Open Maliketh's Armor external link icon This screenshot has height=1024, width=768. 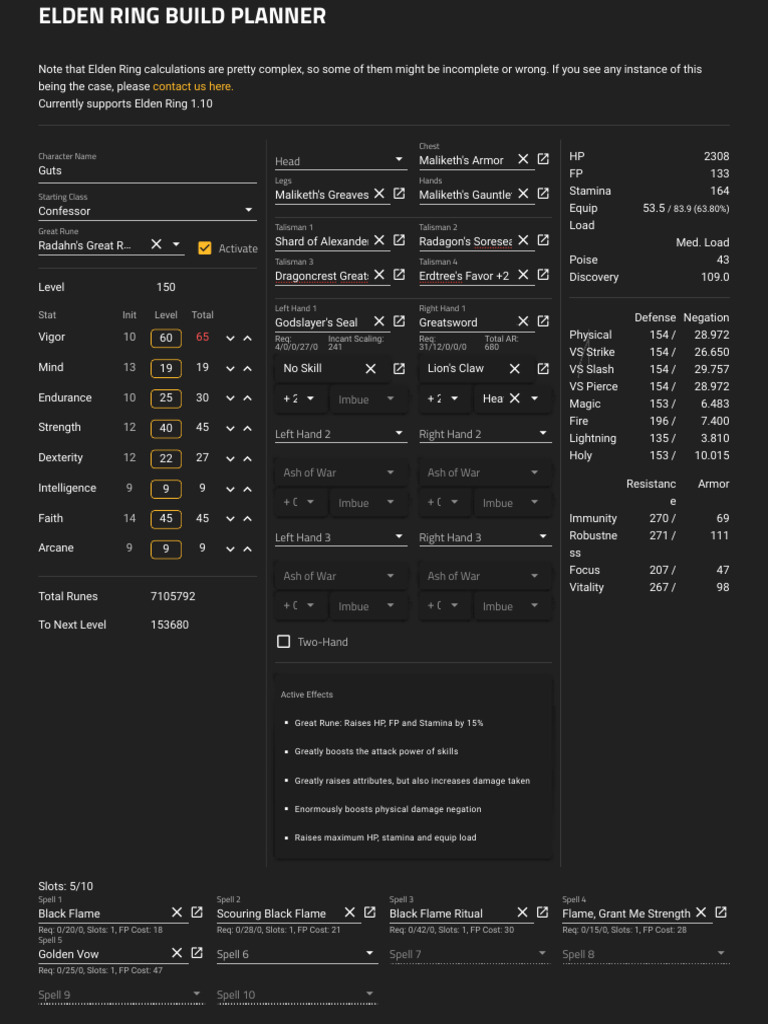coord(543,159)
